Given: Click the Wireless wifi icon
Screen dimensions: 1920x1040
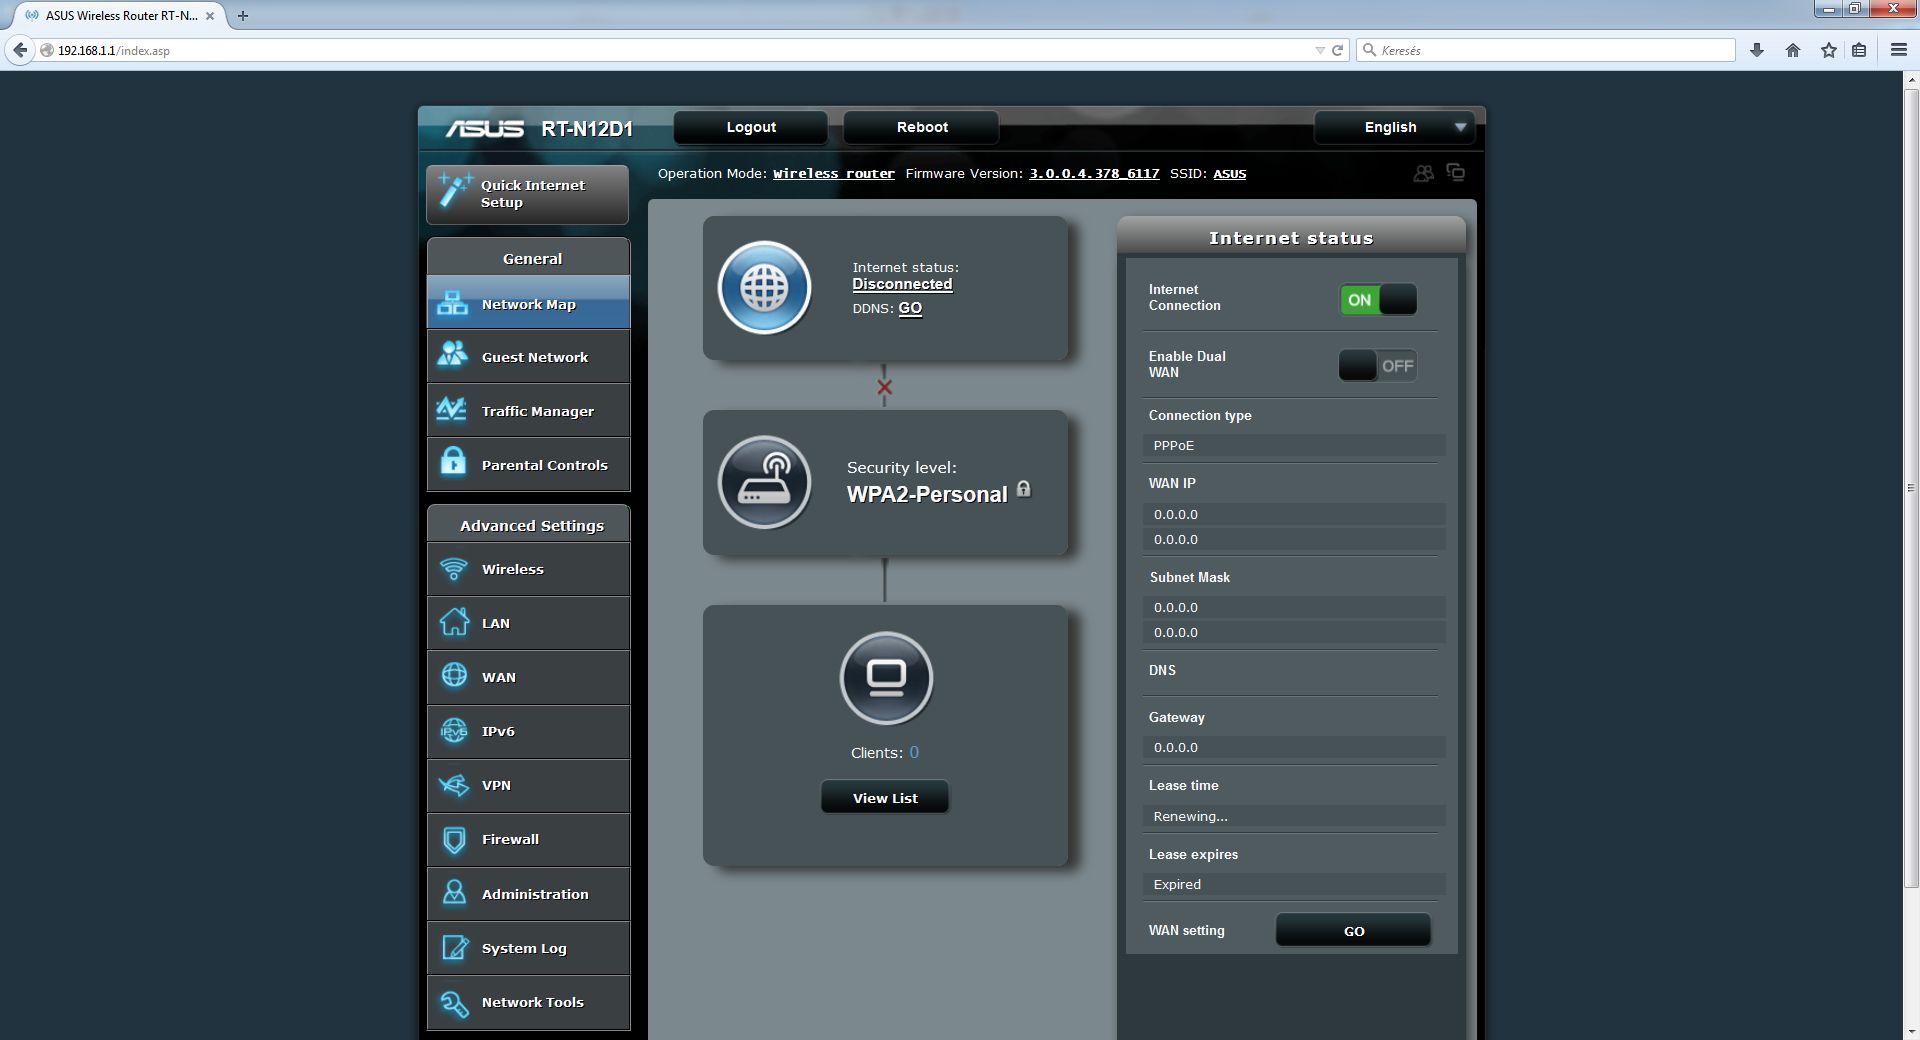Looking at the screenshot, I should tap(454, 568).
